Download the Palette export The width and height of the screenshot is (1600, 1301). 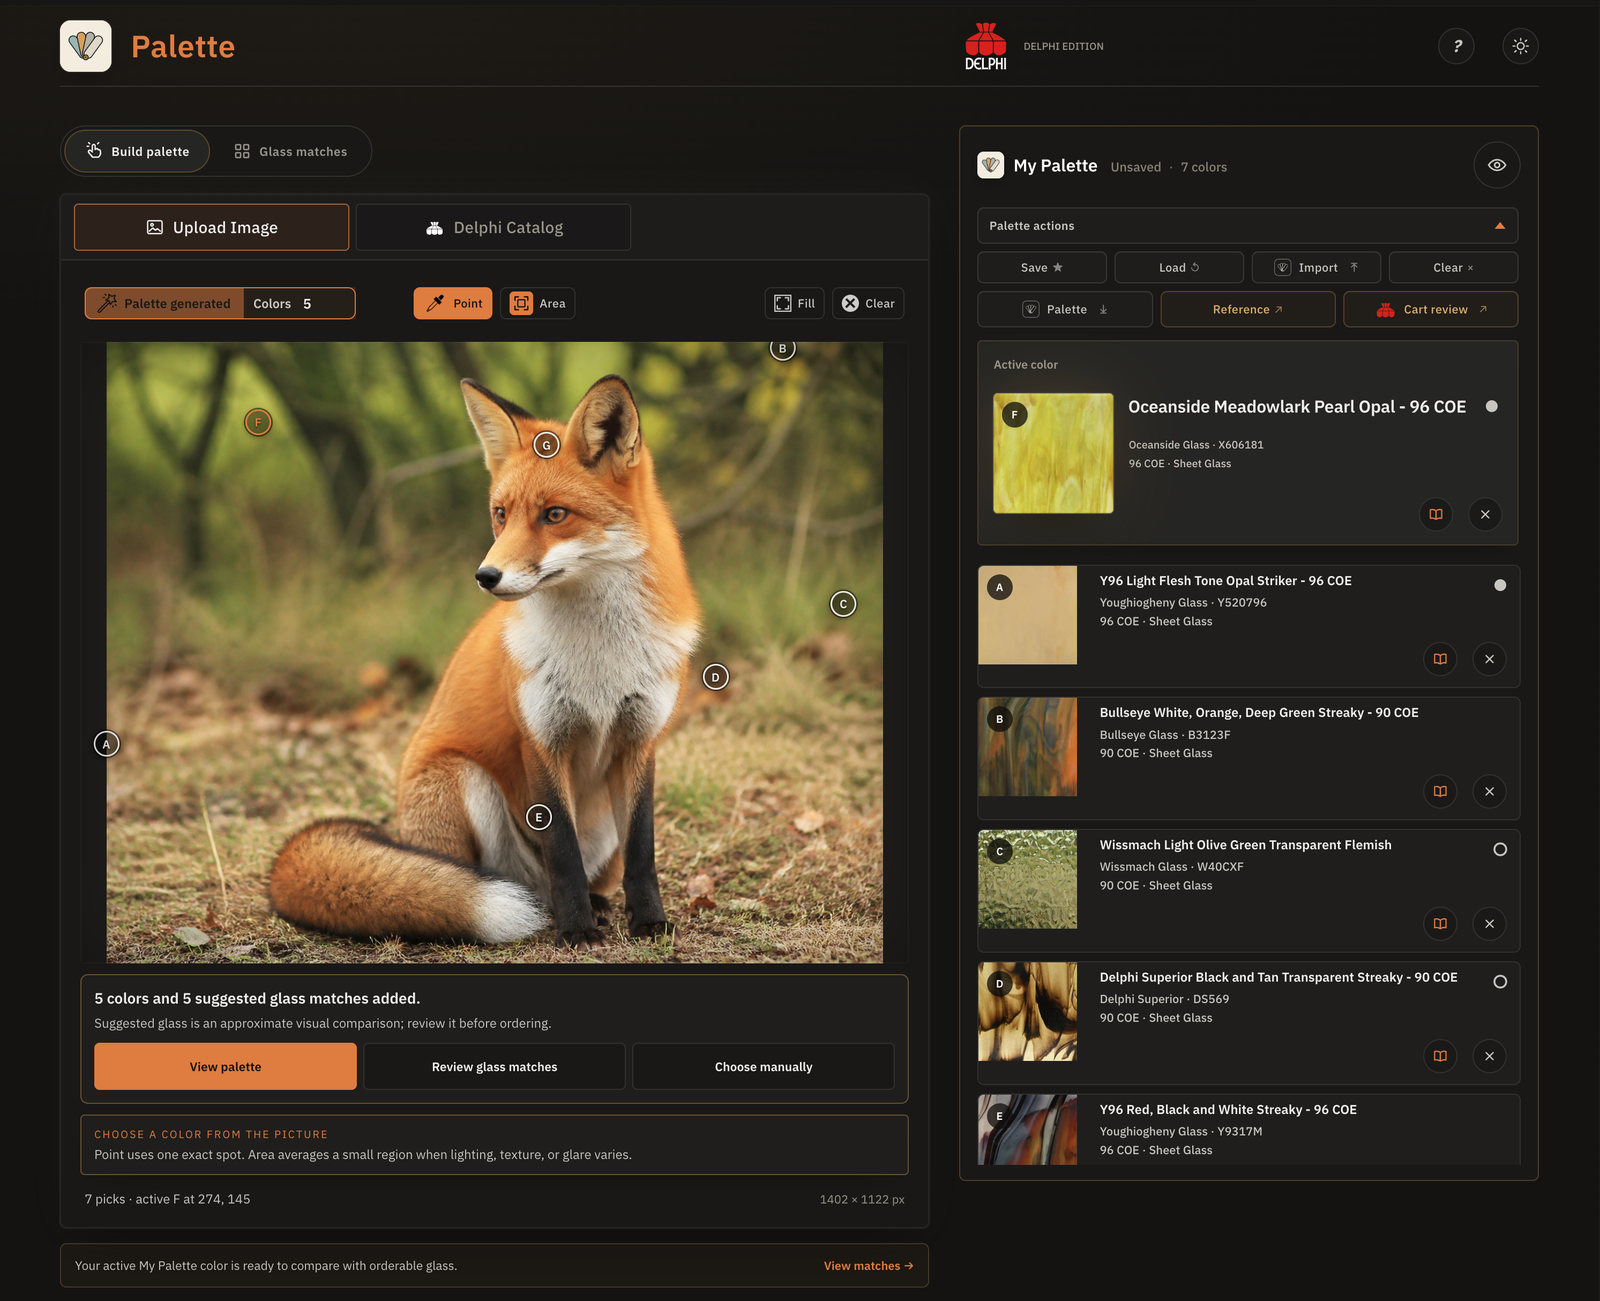(1065, 310)
